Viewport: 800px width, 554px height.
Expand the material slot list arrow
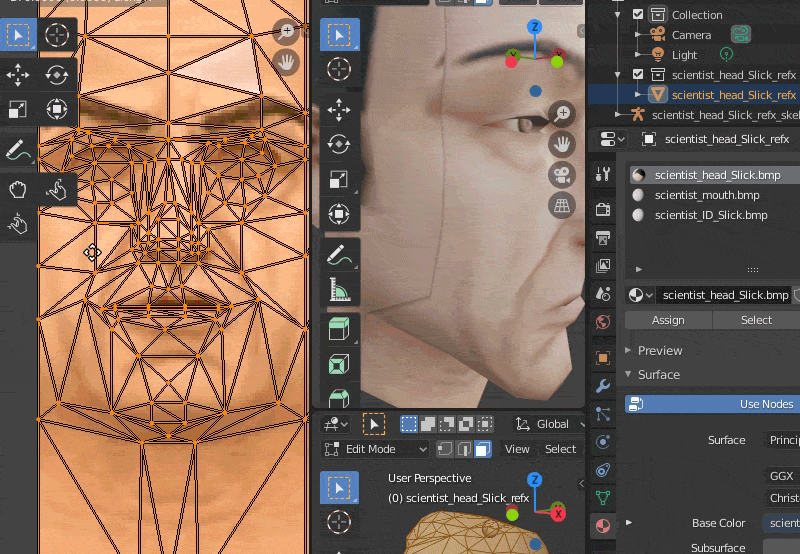pyautogui.click(x=639, y=269)
